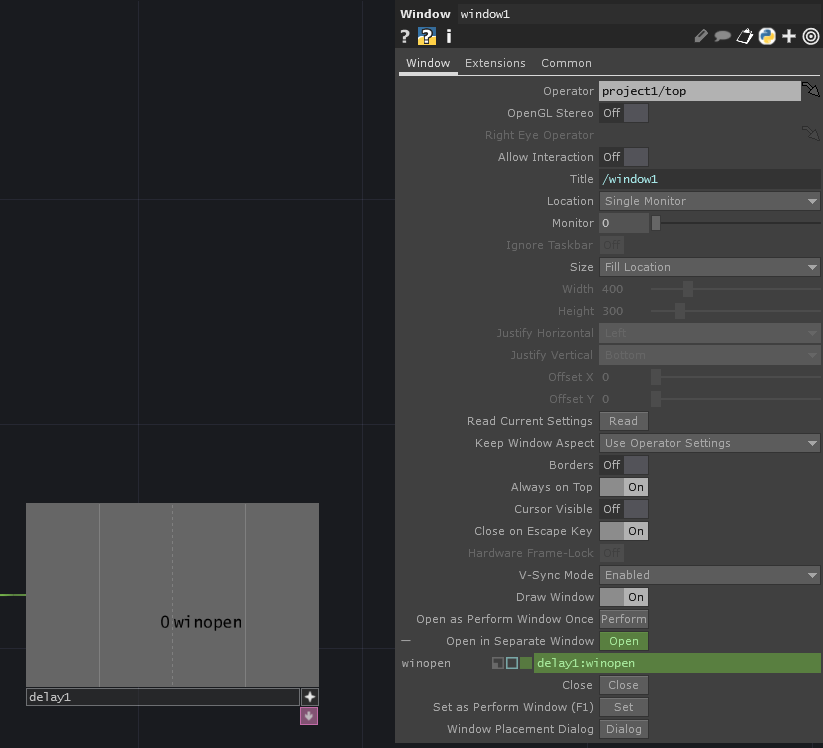Image resolution: width=823 pixels, height=748 pixels.
Task: Open the V-Sync Mode dropdown
Action: [x=709, y=575]
